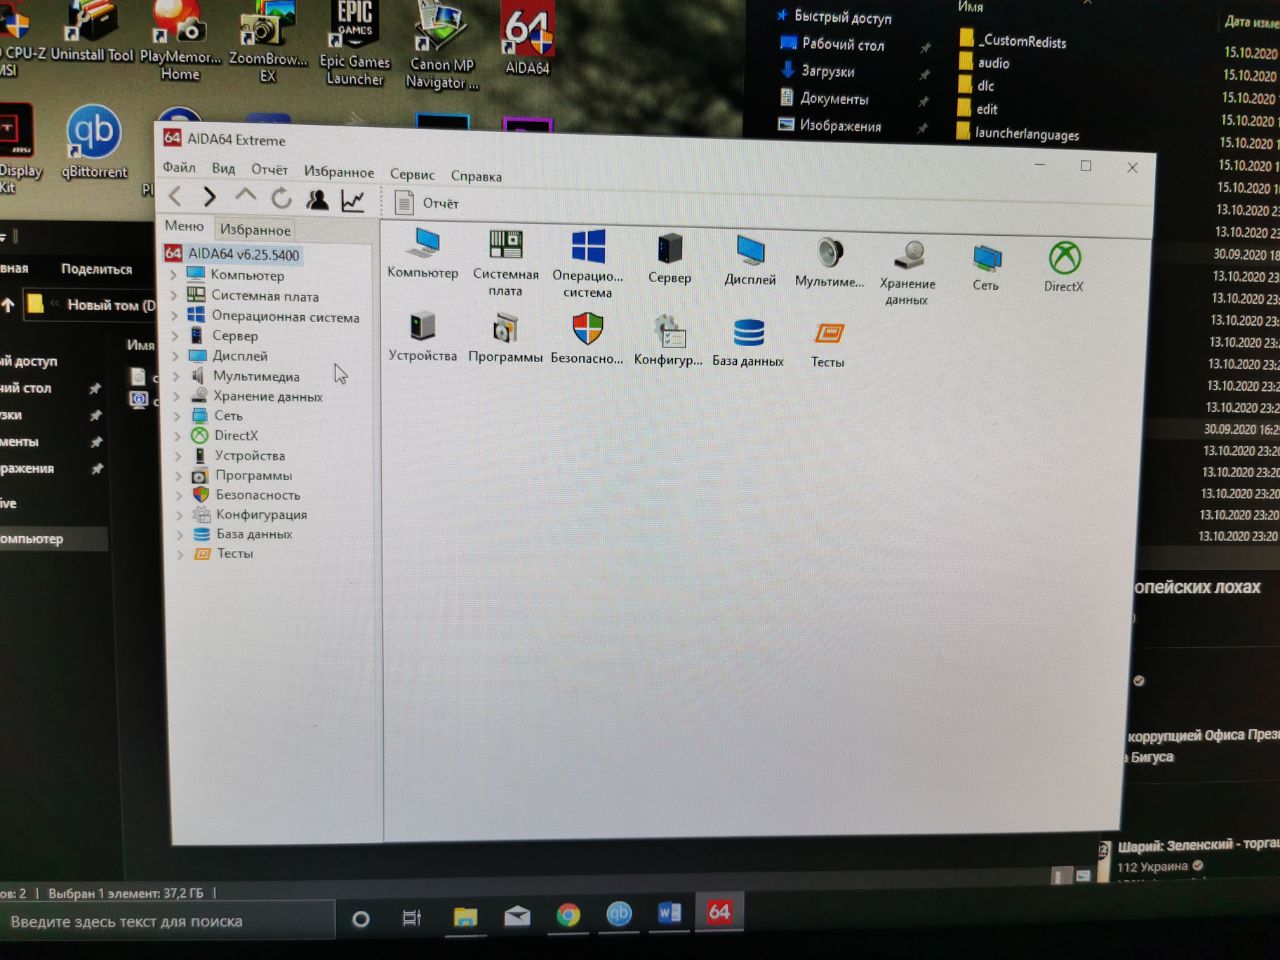
Task: Open the База данных icon in main pane
Action: 748,333
